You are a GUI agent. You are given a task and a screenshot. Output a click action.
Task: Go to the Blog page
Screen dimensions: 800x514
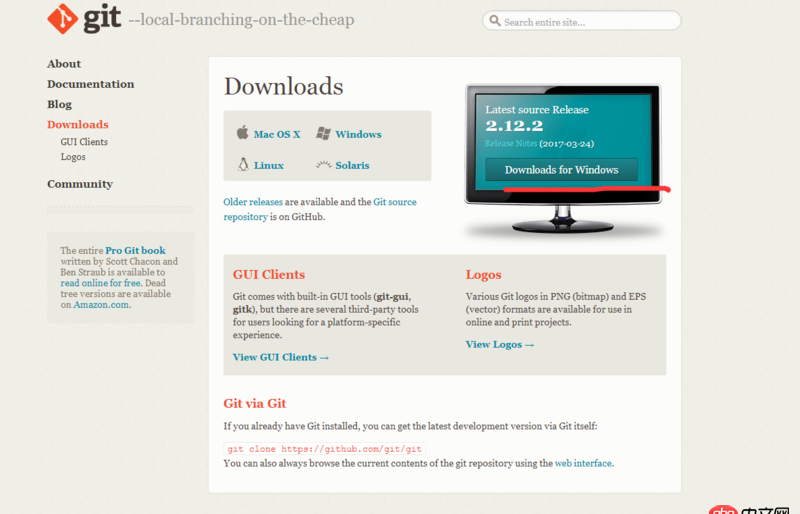pyautogui.click(x=59, y=104)
